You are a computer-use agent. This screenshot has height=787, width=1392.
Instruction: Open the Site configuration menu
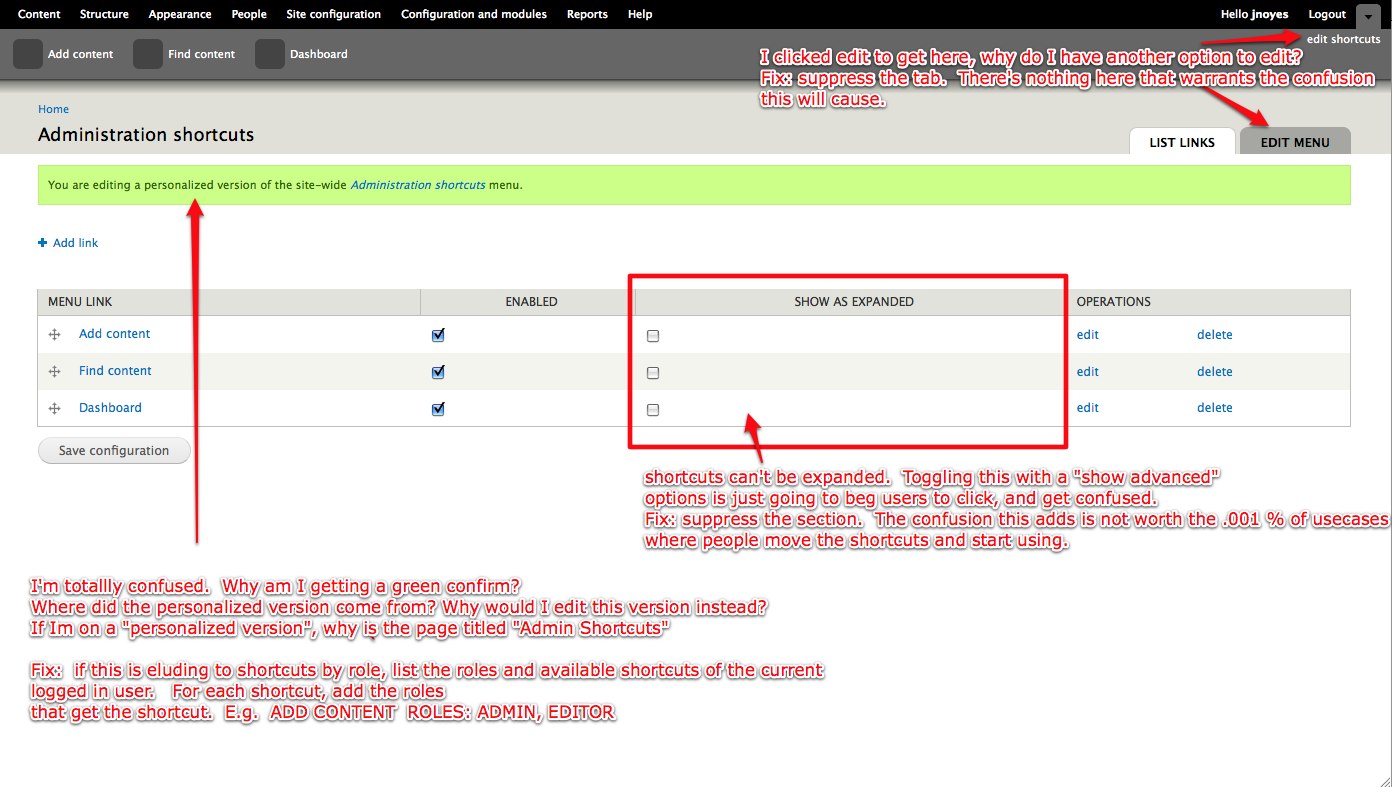pyautogui.click(x=333, y=14)
